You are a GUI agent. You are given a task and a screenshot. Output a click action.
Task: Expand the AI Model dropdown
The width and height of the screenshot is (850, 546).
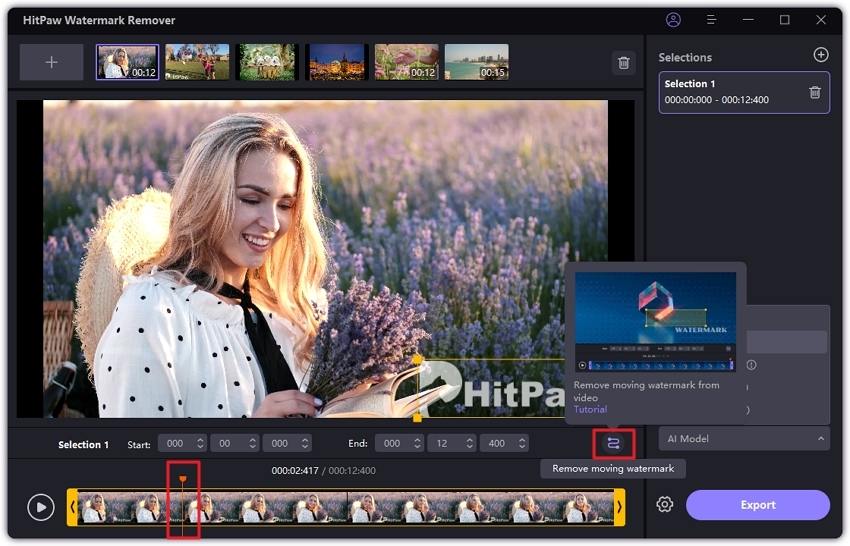click(743, 438)
